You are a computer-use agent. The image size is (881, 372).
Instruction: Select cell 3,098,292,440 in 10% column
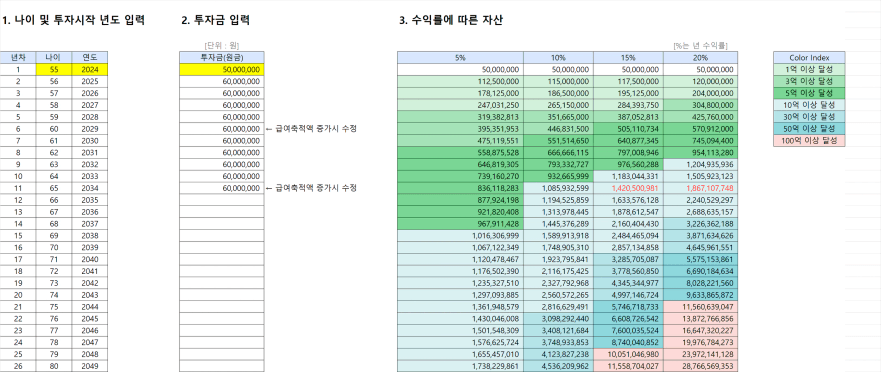point(558,319)
